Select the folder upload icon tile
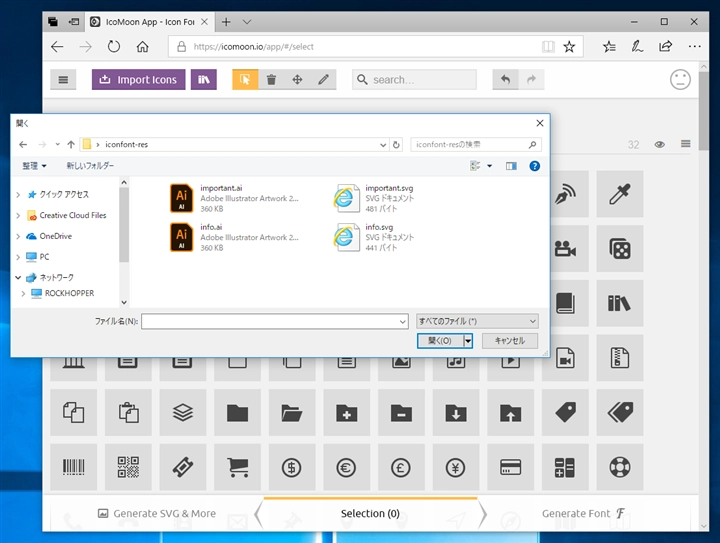Viewport: 720px width, 543px height. 511,412
